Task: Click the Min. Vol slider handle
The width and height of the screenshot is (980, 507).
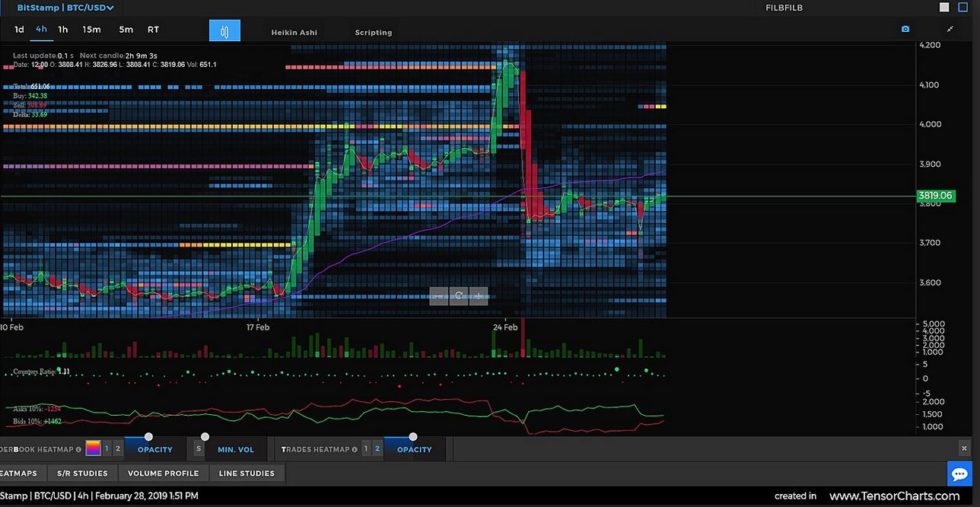Action: [x=205, y=437]
